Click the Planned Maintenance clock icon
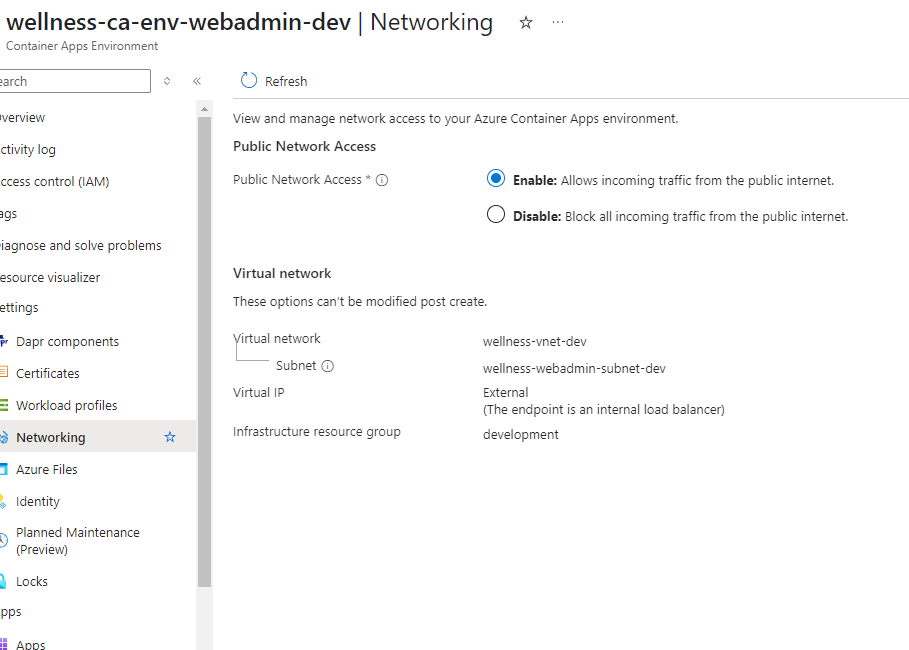This screenshot has height=650, width=909. pos(3,540)
